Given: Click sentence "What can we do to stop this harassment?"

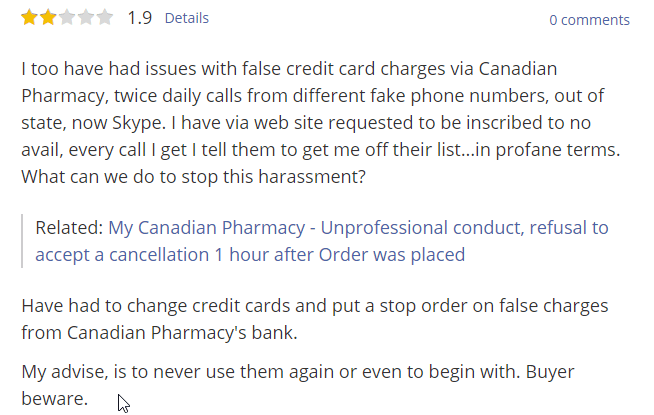Looking at the screenshot, I should tap(194, 177).
